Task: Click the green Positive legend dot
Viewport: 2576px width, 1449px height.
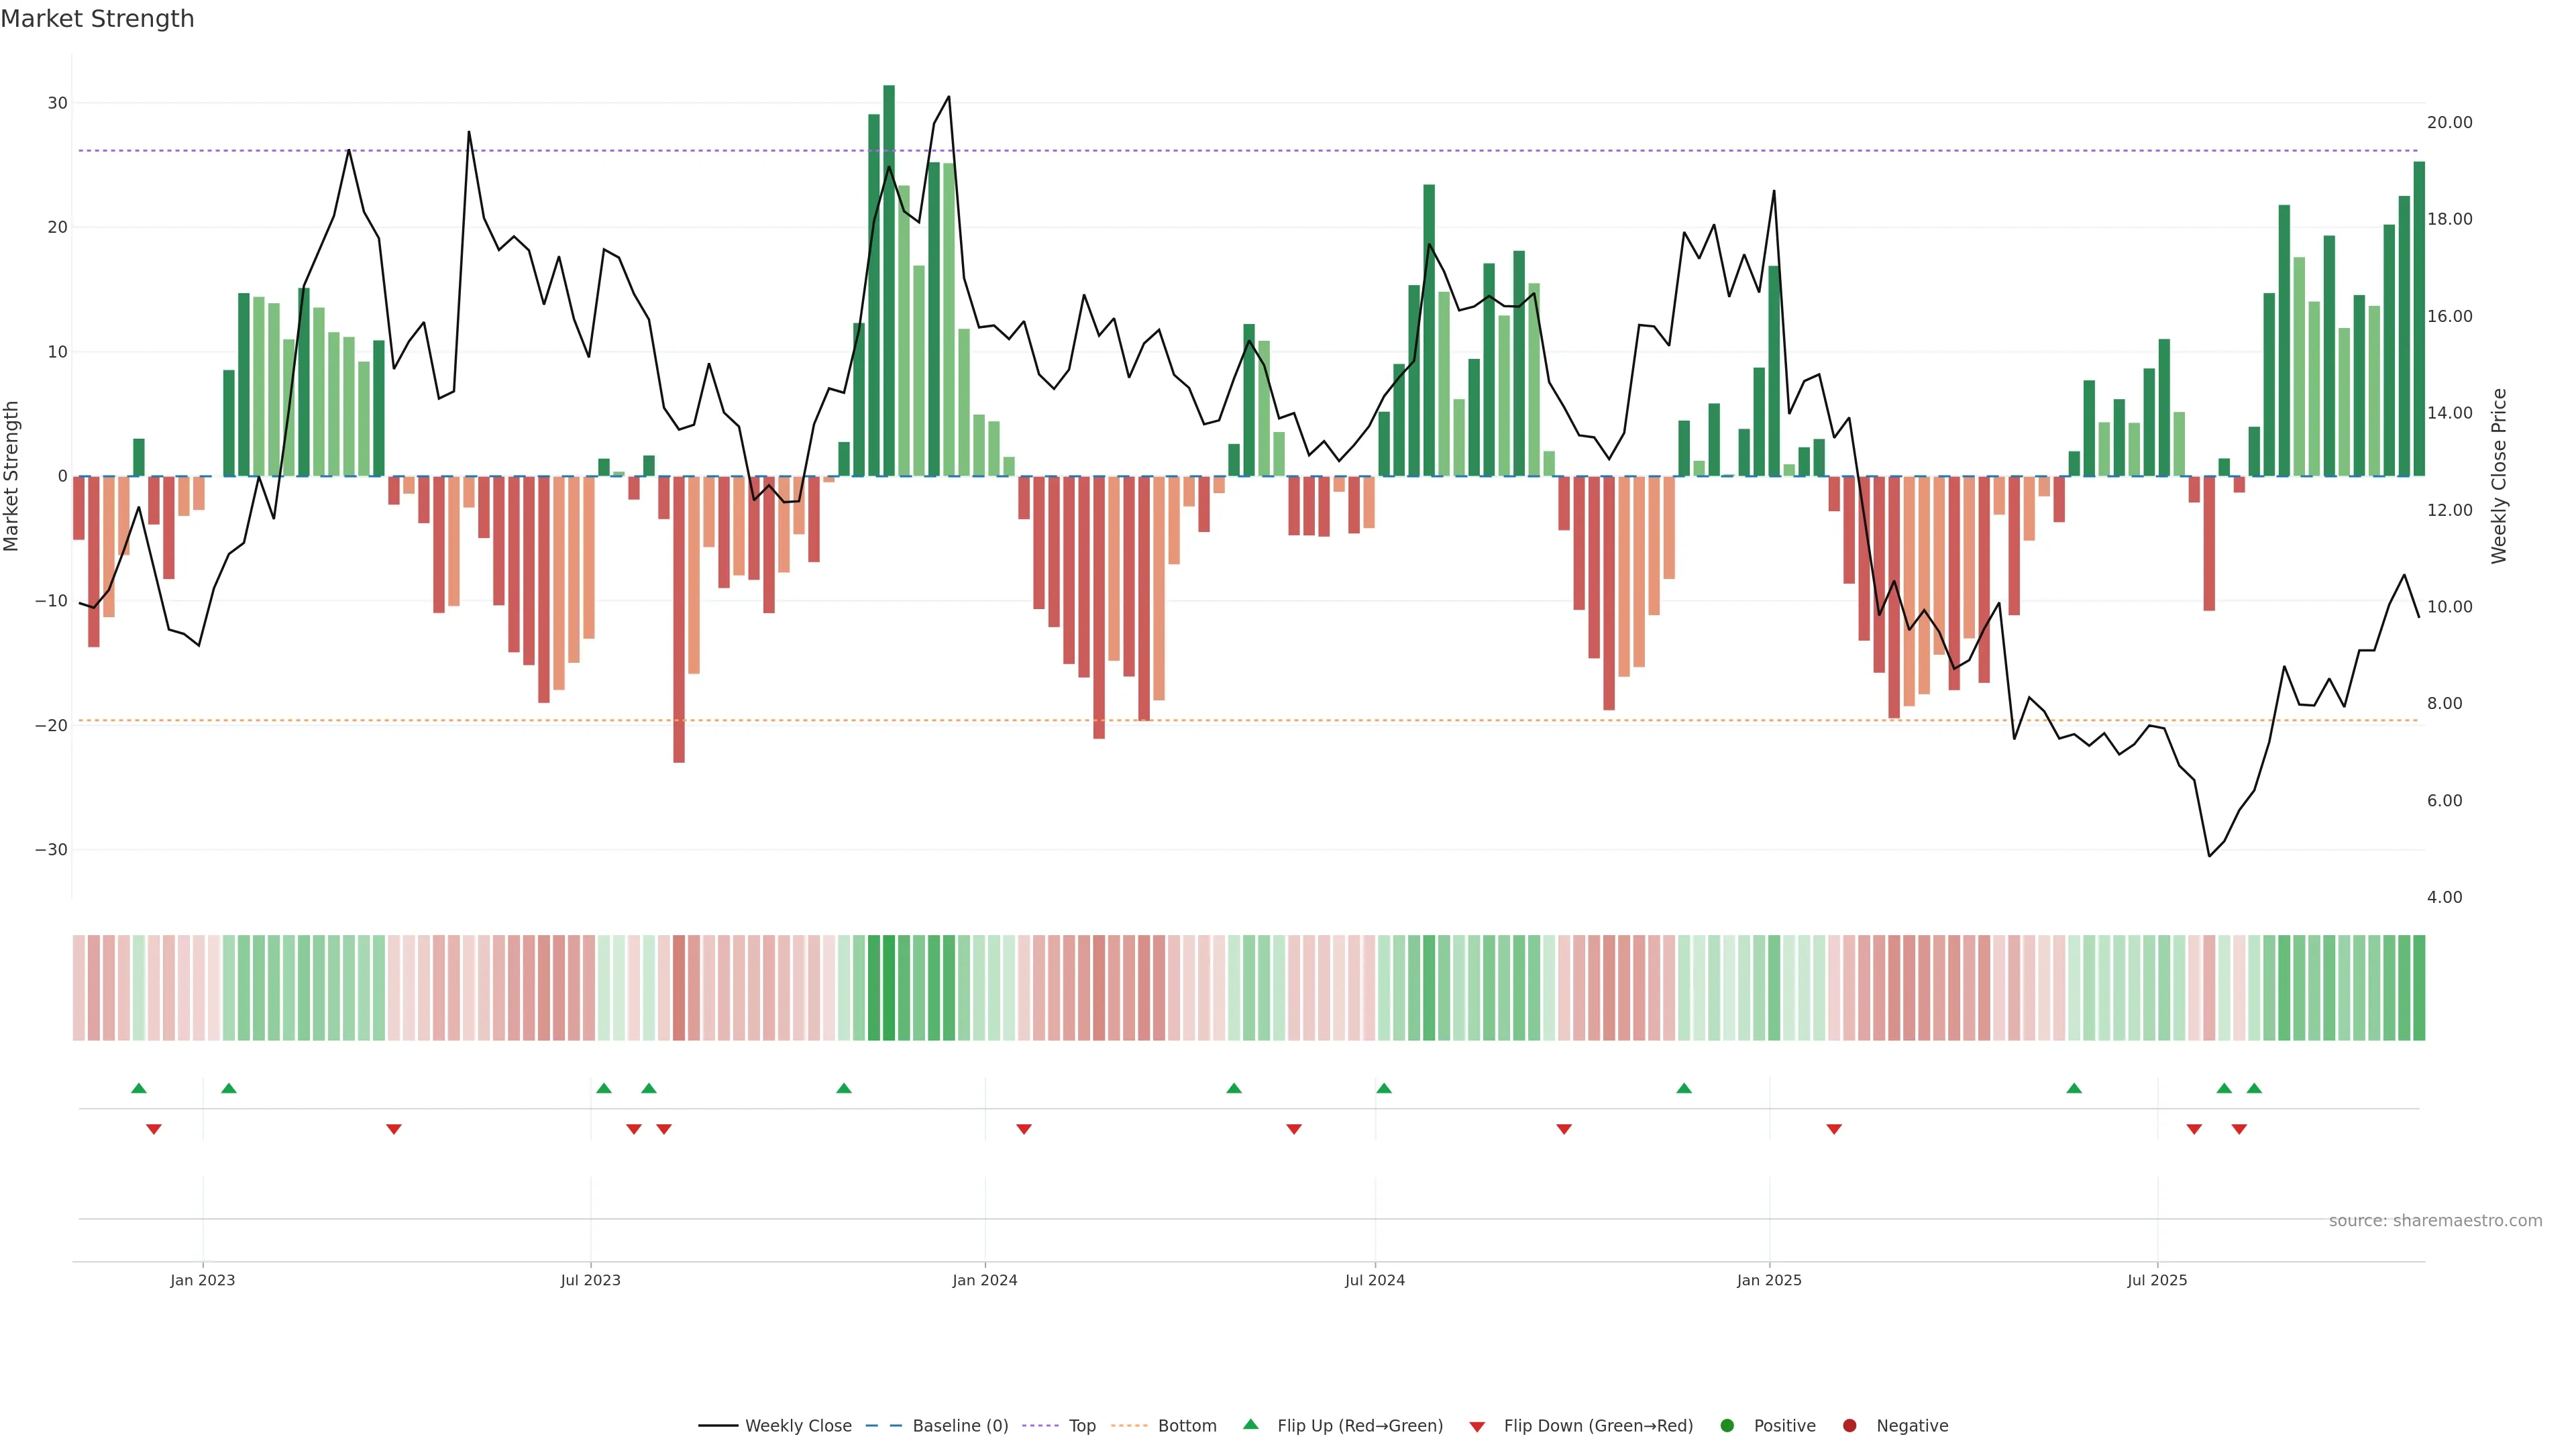Action: tap(1727, 1425)
